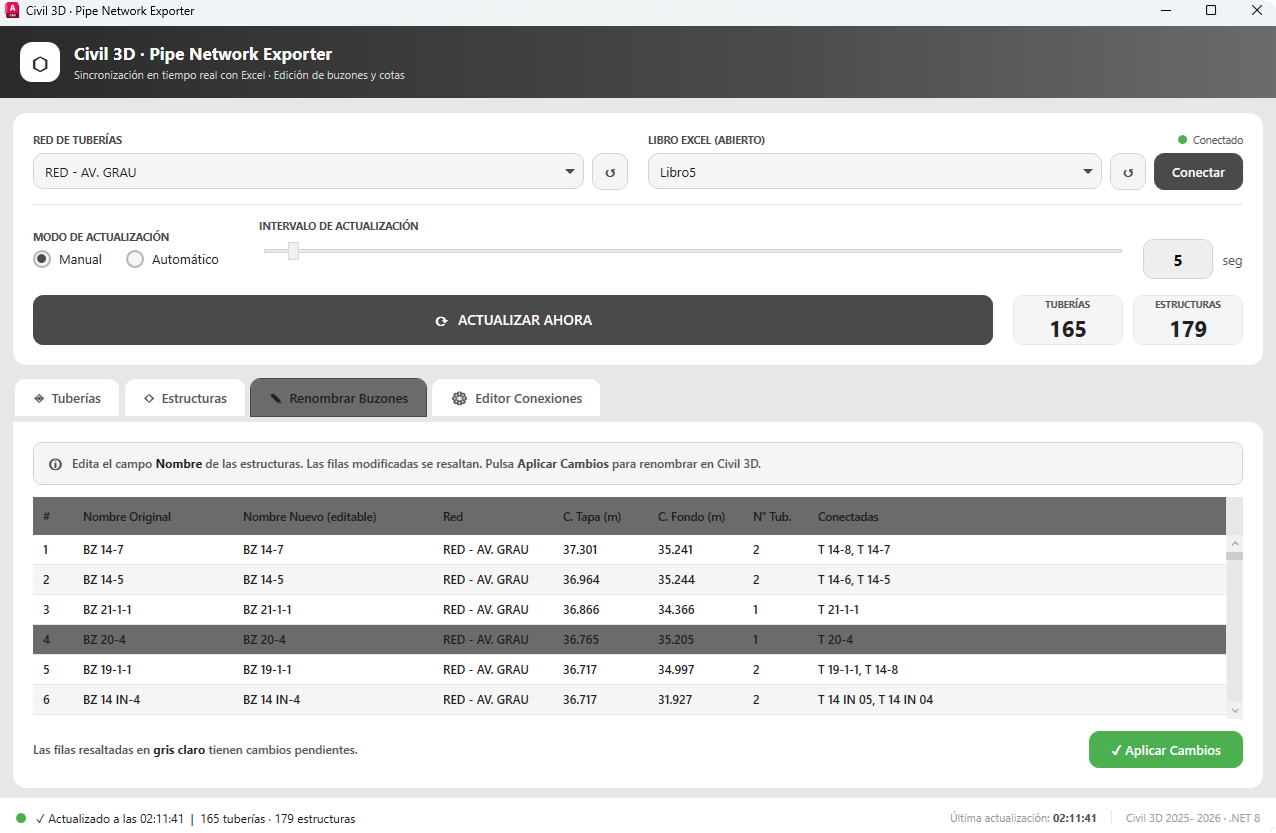Switch to the Estructuras tab

click(x=185, y=398)
